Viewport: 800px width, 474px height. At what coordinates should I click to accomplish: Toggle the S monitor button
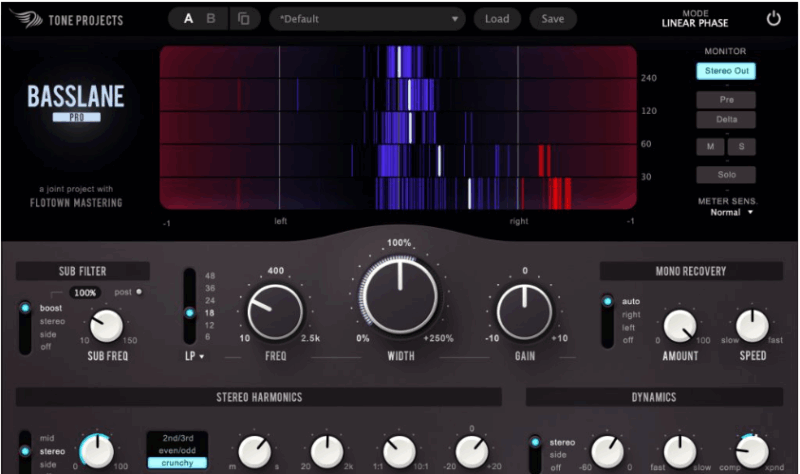pyautogui.click(x=741, y=146)
